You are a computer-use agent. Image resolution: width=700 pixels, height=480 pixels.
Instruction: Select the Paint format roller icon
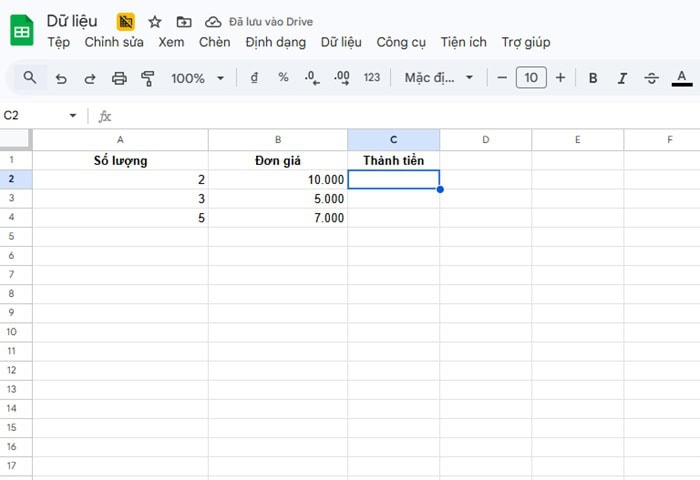pyautogui.click(x=148, y=78)
